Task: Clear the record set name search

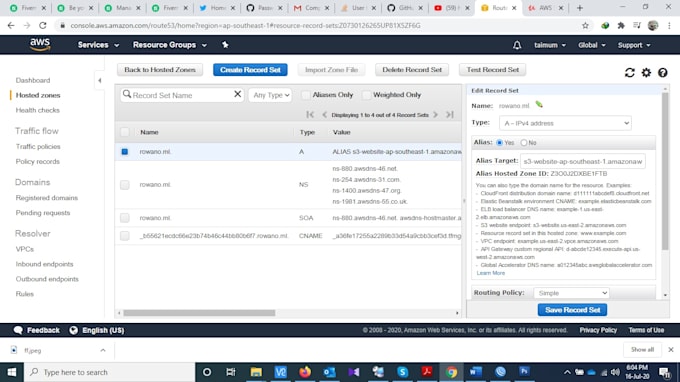Action: click(x=237, y=94)
